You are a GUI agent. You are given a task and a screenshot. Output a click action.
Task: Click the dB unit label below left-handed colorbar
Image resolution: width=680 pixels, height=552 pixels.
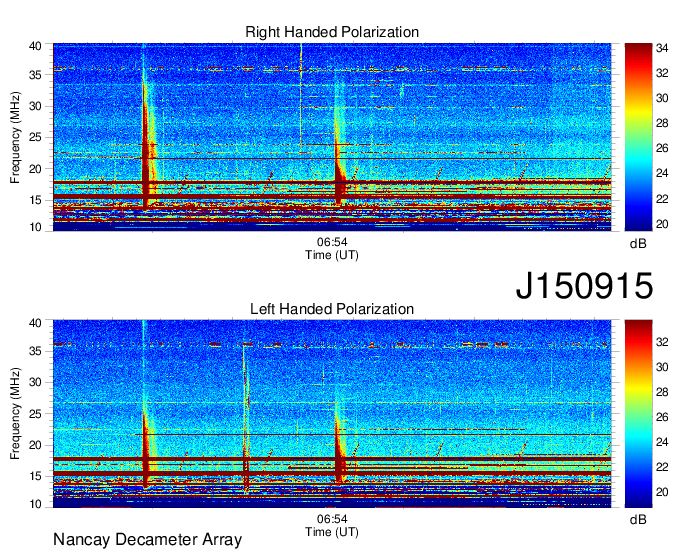coord(638,520)
